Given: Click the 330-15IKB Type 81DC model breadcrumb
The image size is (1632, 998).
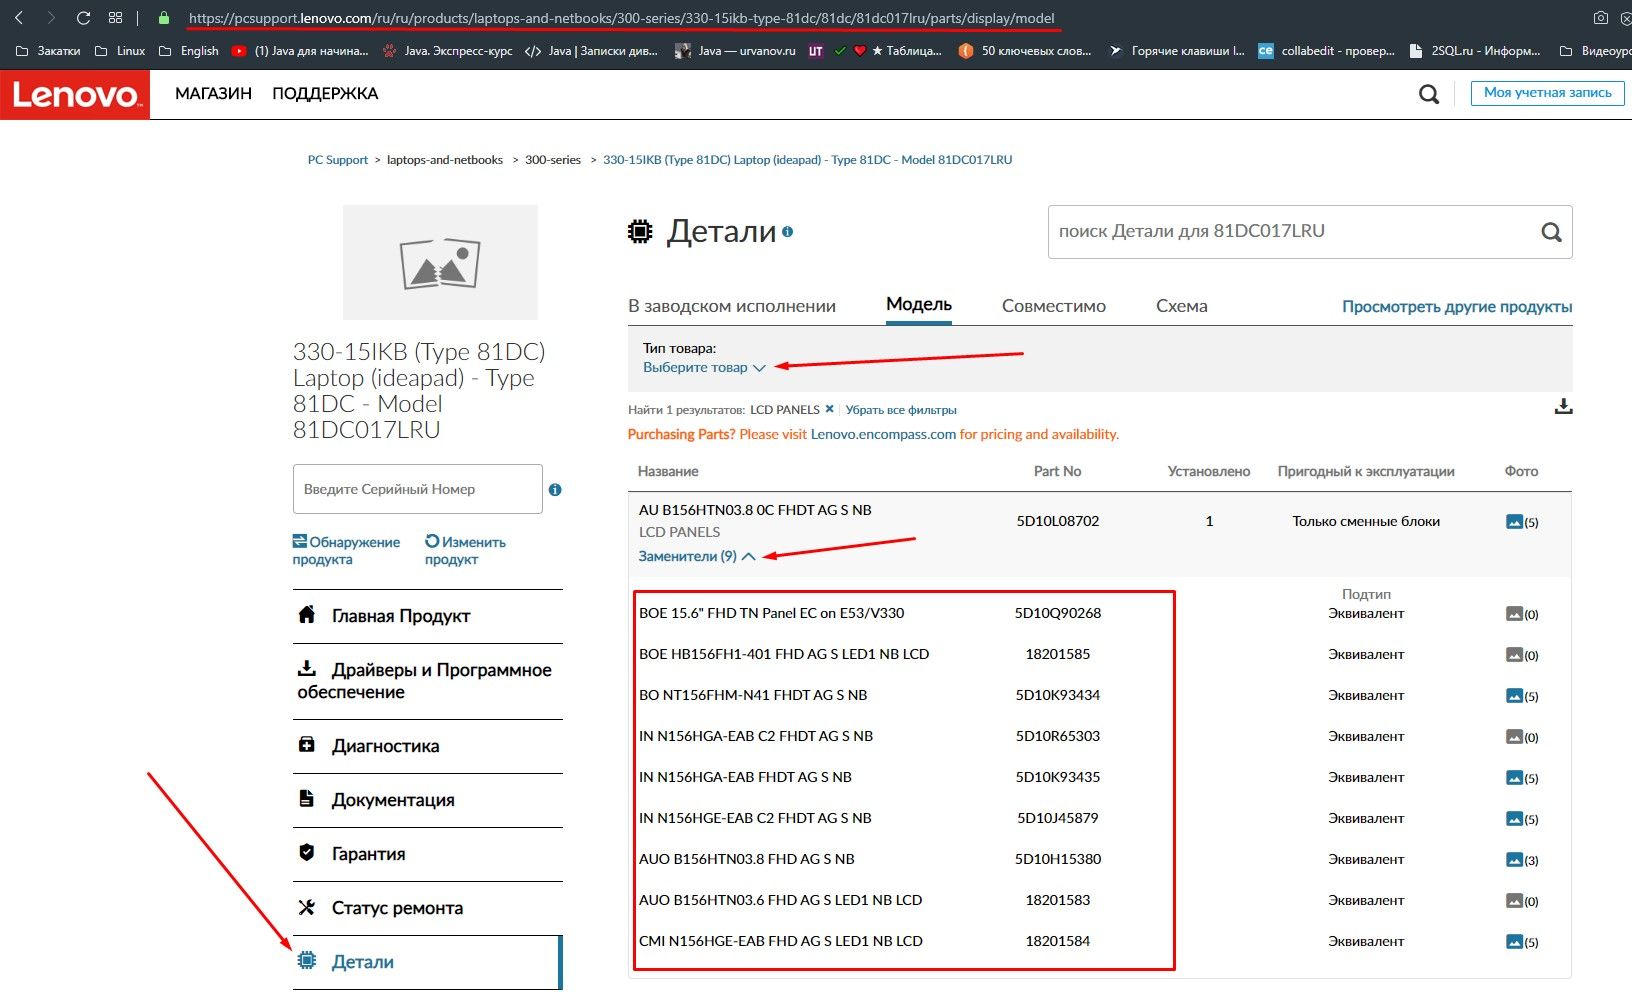Looking at the screenshot, I should pos(808,160).
